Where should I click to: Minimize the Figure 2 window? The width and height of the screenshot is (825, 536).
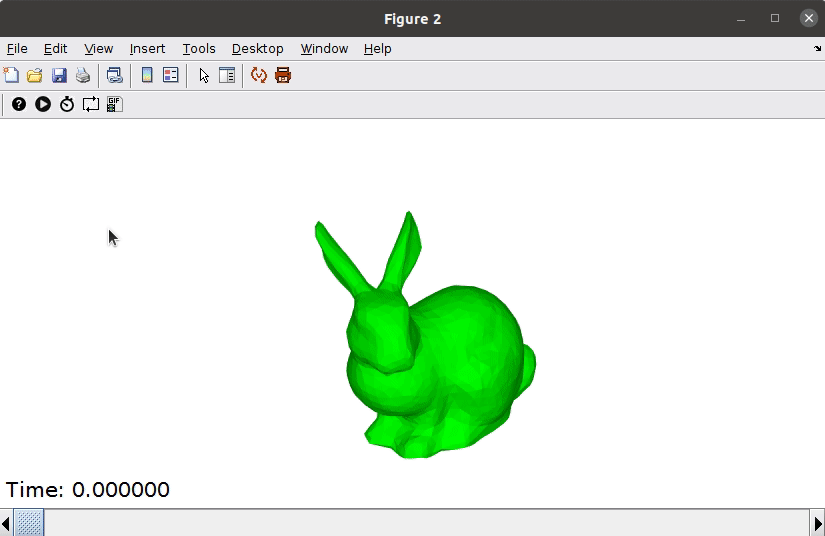pyautogui.click(x=741, y=18)
